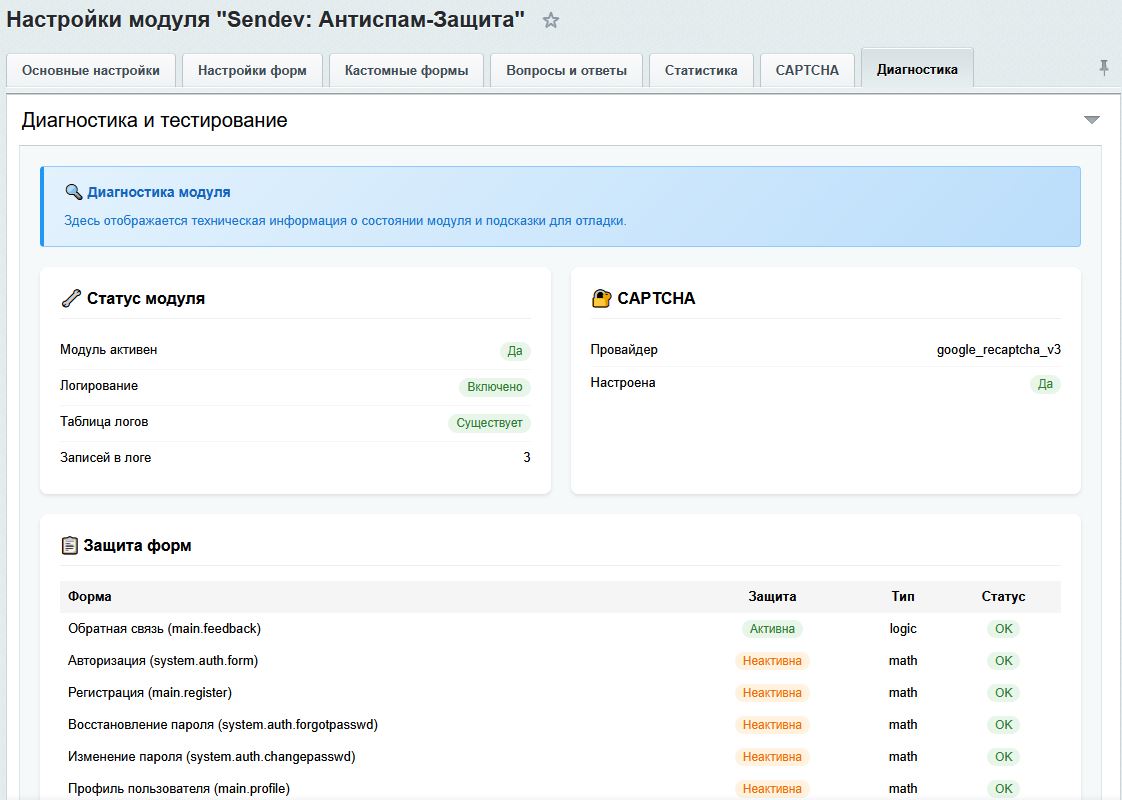Open the Вопросы и ответы tab
The height and width of the screenshot is (800, 1122).
pyautogui.click(x=566, y=70)
